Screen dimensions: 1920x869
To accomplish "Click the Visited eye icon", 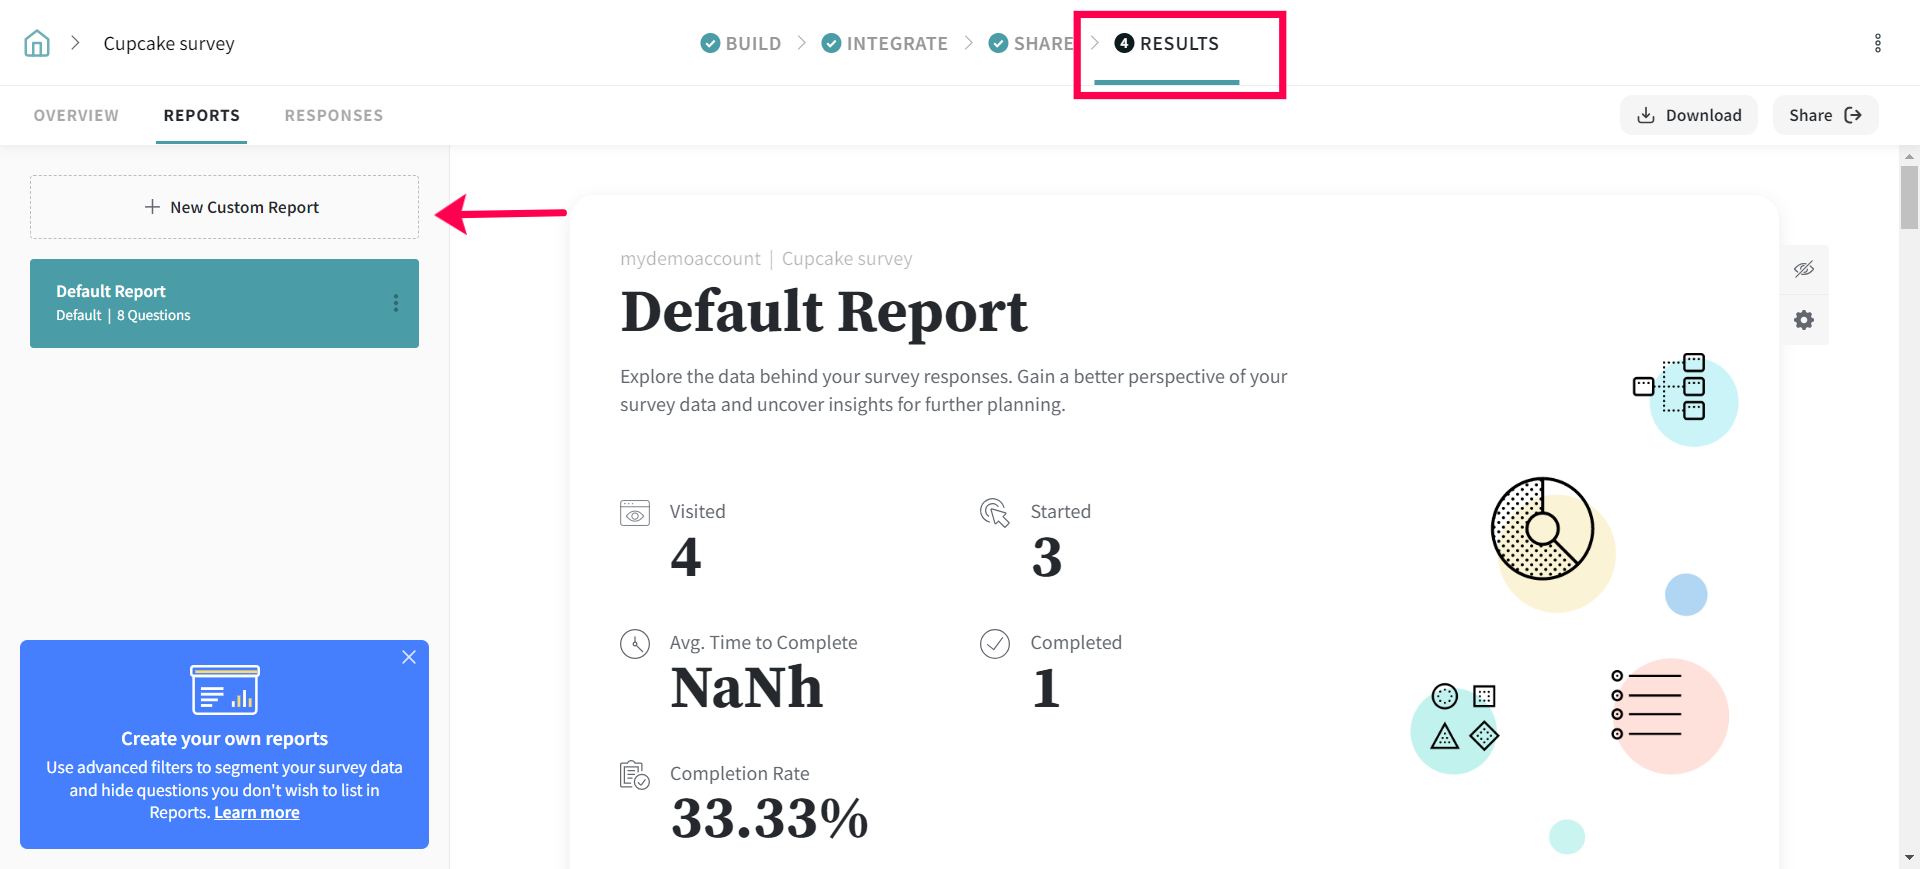I will 635,513.
